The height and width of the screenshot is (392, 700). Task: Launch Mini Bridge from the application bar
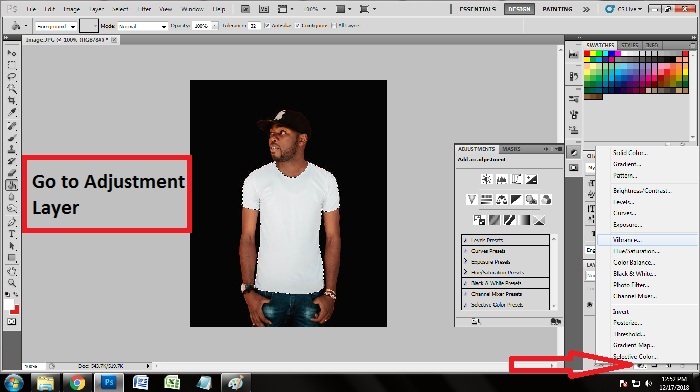(x=264, y=9)
